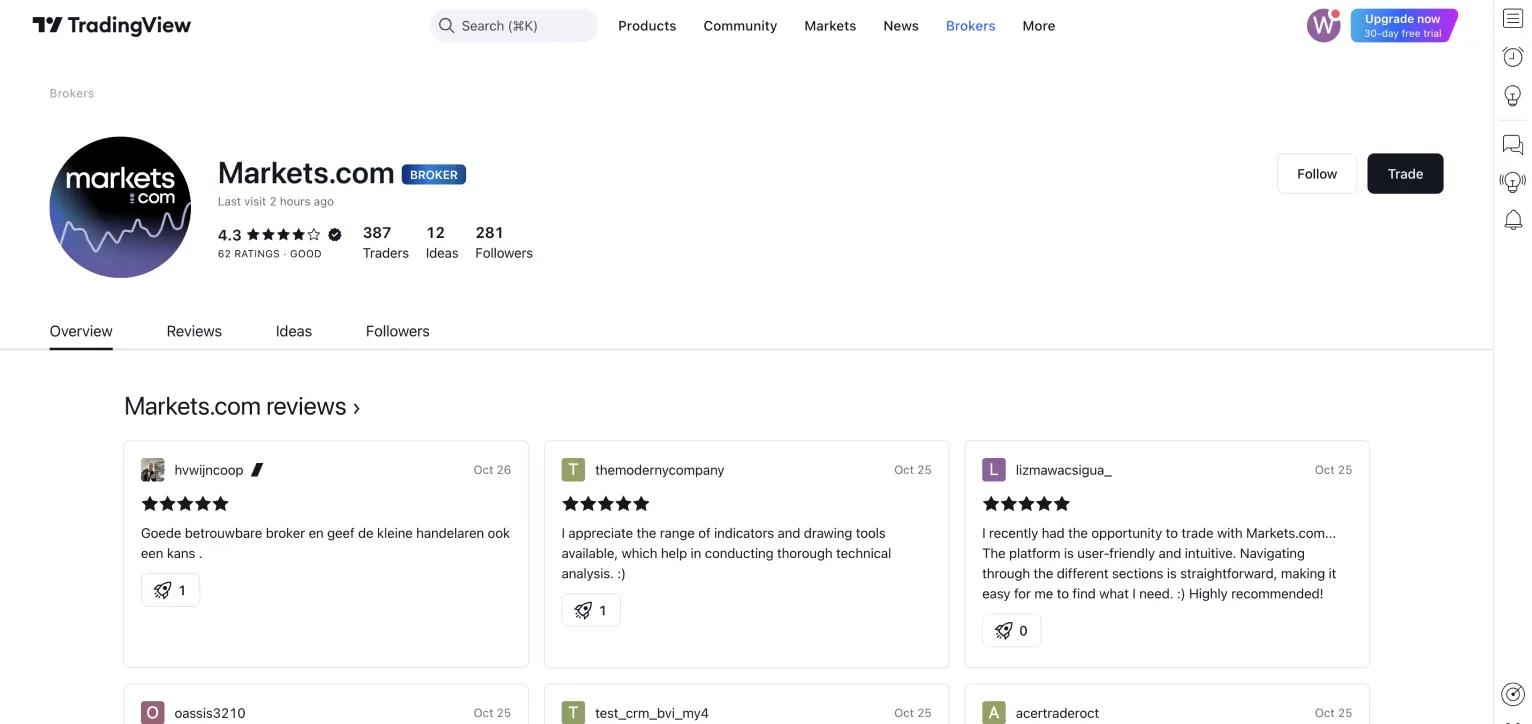
Task: Open the help target icon at sidebar bottom
Action: [1512, 693]
